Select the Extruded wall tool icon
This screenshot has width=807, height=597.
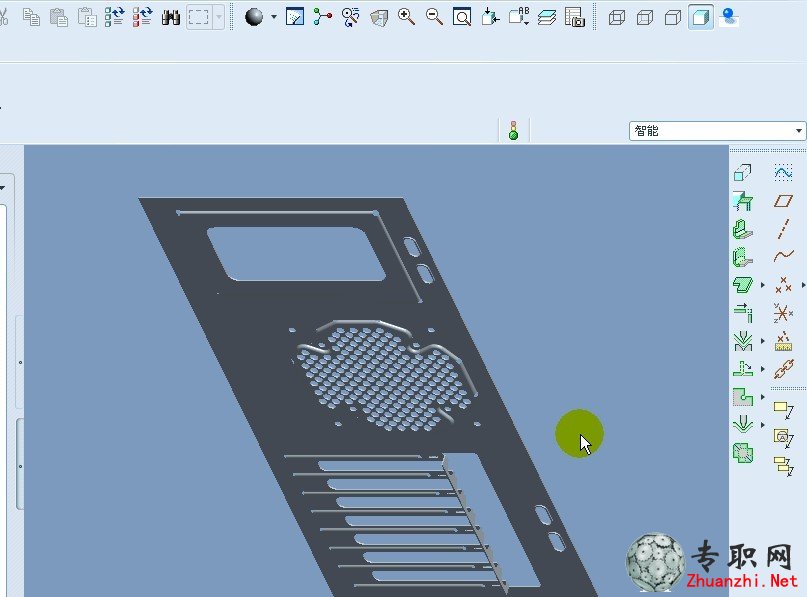(742, 285)
